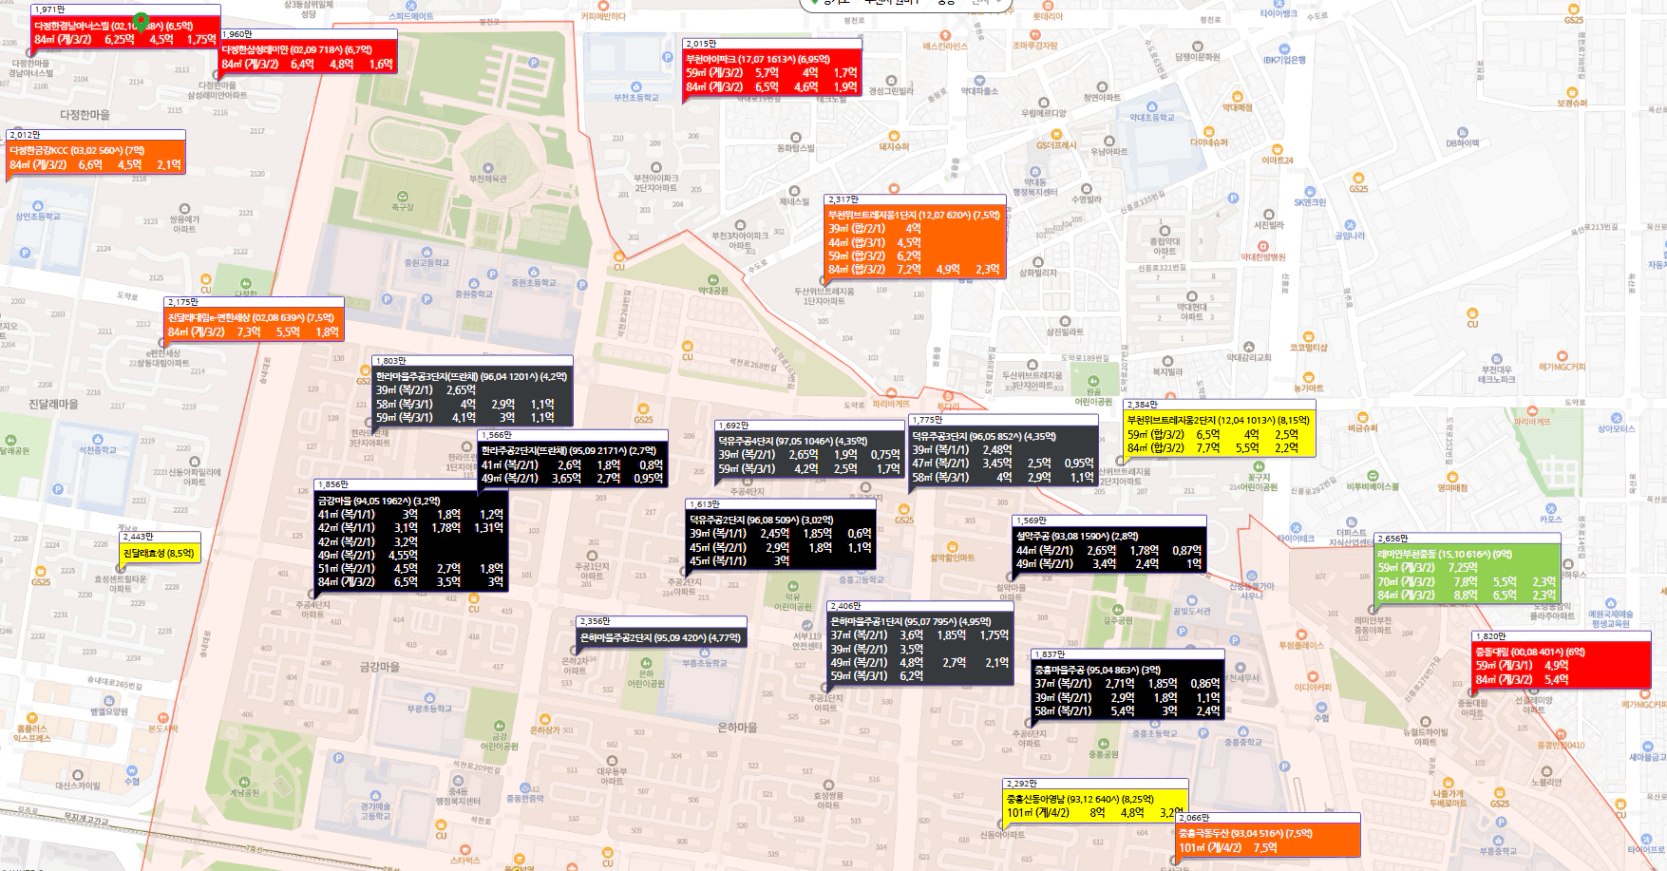The width and height of the screenshot is (1667, 871).
Task: Click the 약대초등학교 school icon
Action: click(x=1151, y=106)
